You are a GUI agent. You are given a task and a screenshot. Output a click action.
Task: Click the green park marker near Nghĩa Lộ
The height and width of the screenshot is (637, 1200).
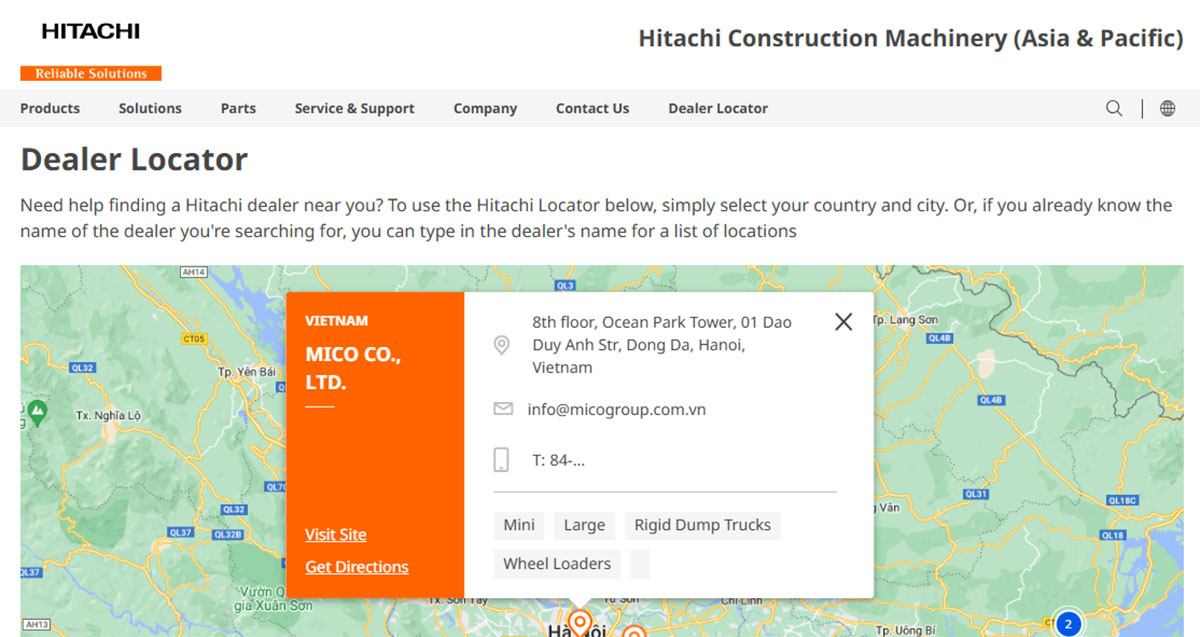pyautogui.click(x=37, y=410)
